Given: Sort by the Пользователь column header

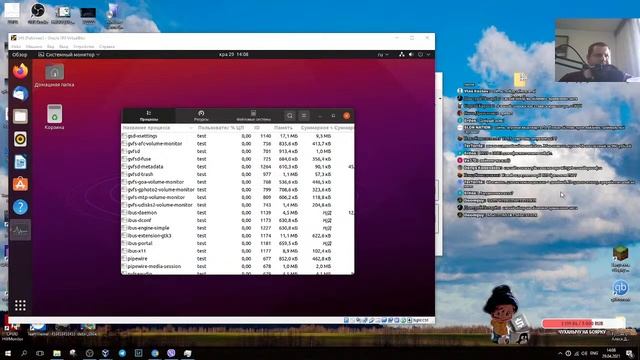Looking at the screenshot, I should point(213,128).
